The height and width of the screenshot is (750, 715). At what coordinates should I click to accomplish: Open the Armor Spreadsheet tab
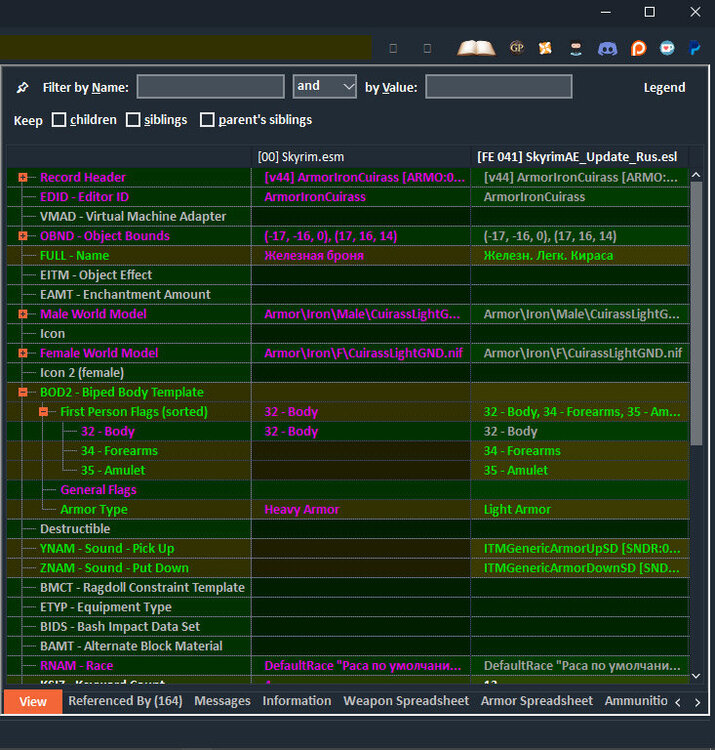coord(537,701)
